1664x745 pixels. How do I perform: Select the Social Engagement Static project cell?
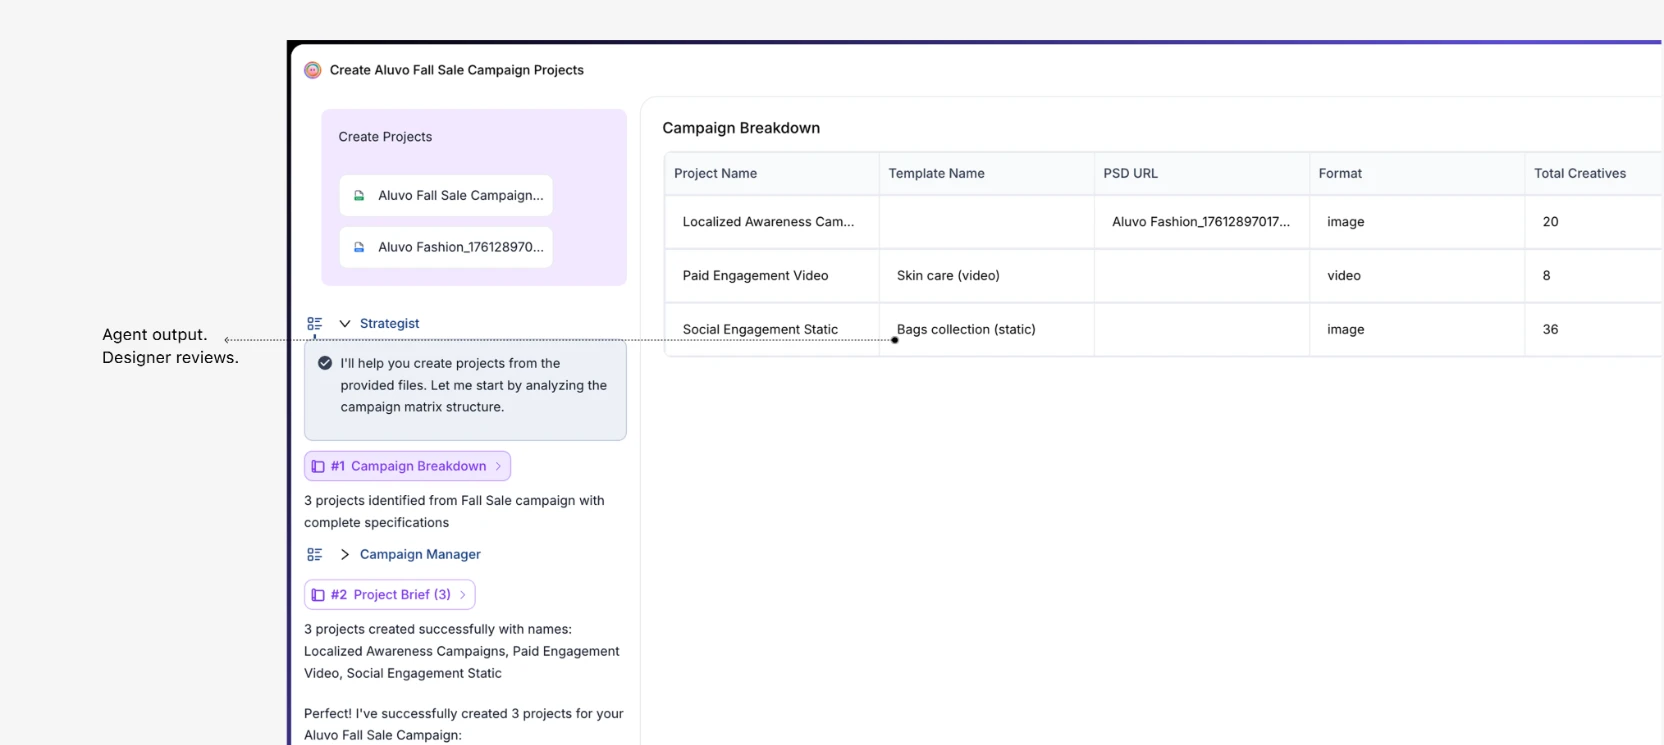[x=772, y=330]
